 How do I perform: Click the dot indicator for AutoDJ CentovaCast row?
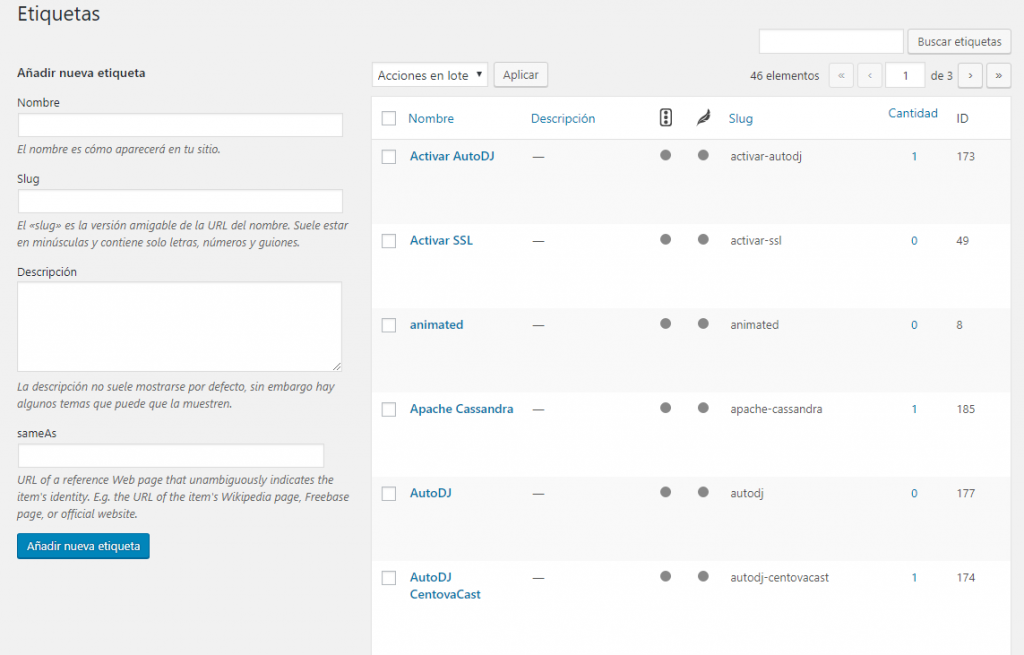tap(666, 577)
